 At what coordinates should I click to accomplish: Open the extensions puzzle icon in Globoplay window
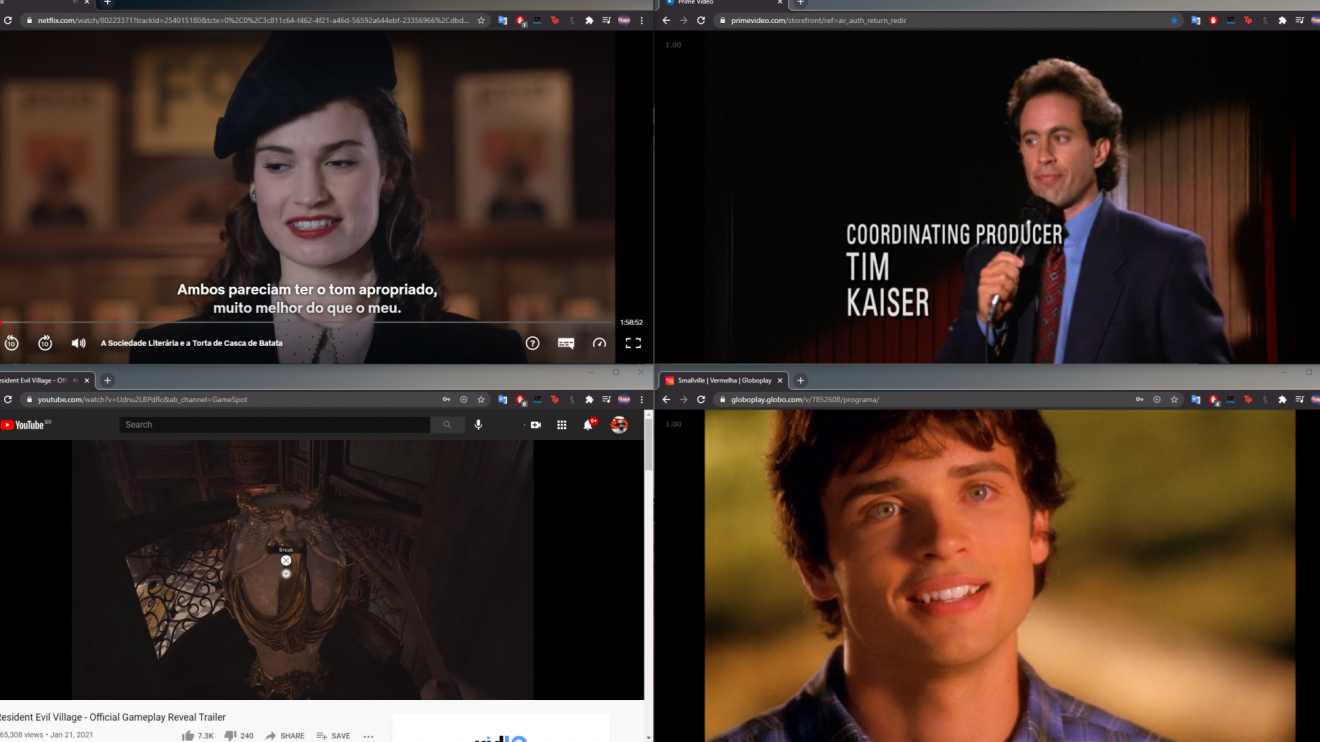1282,399
